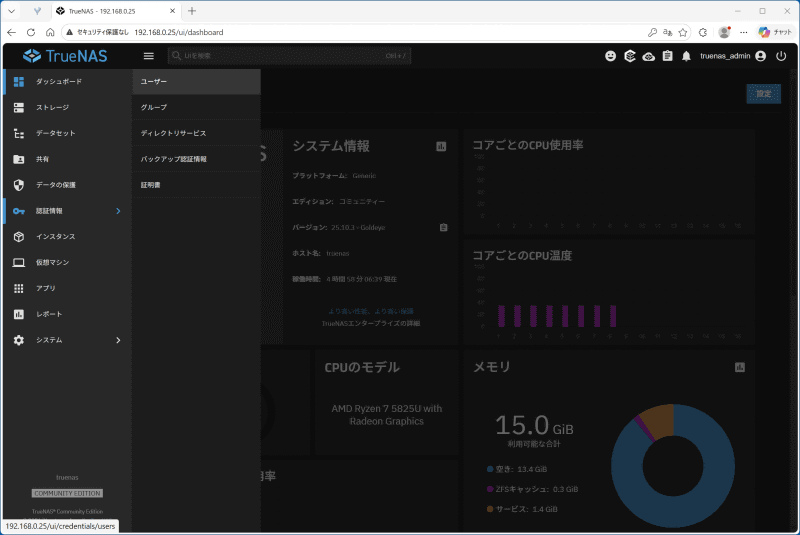The image size is (800, 535).
Task: Click the brown services donut segment
Action: click(659, 421)
